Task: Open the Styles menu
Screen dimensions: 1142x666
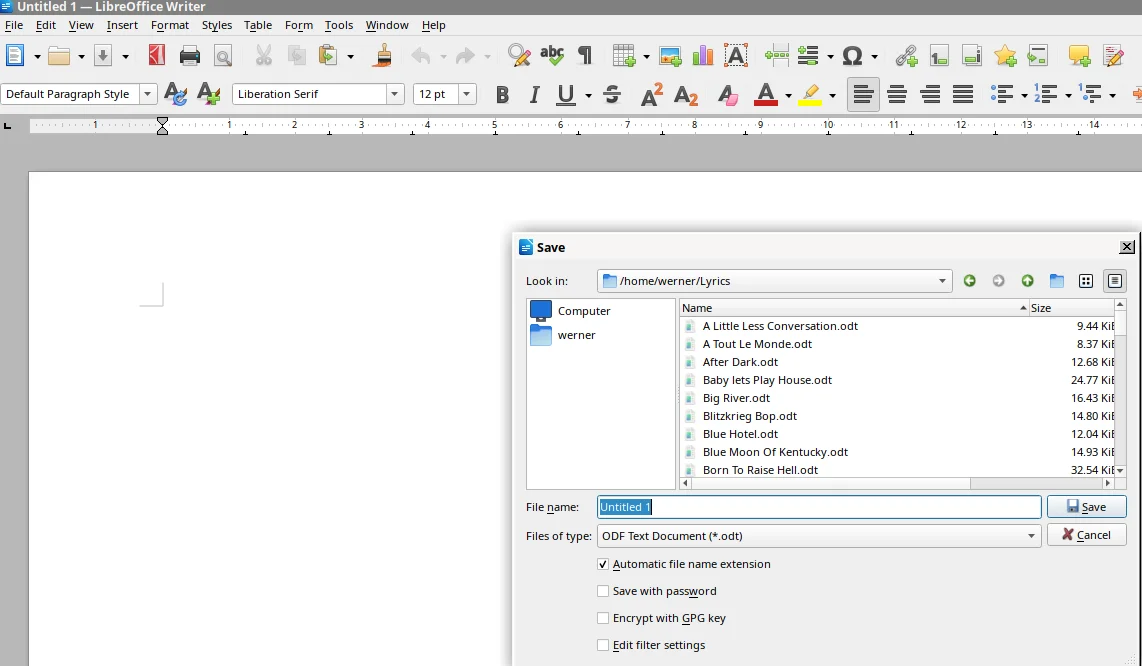Action: tap(216, 25)
